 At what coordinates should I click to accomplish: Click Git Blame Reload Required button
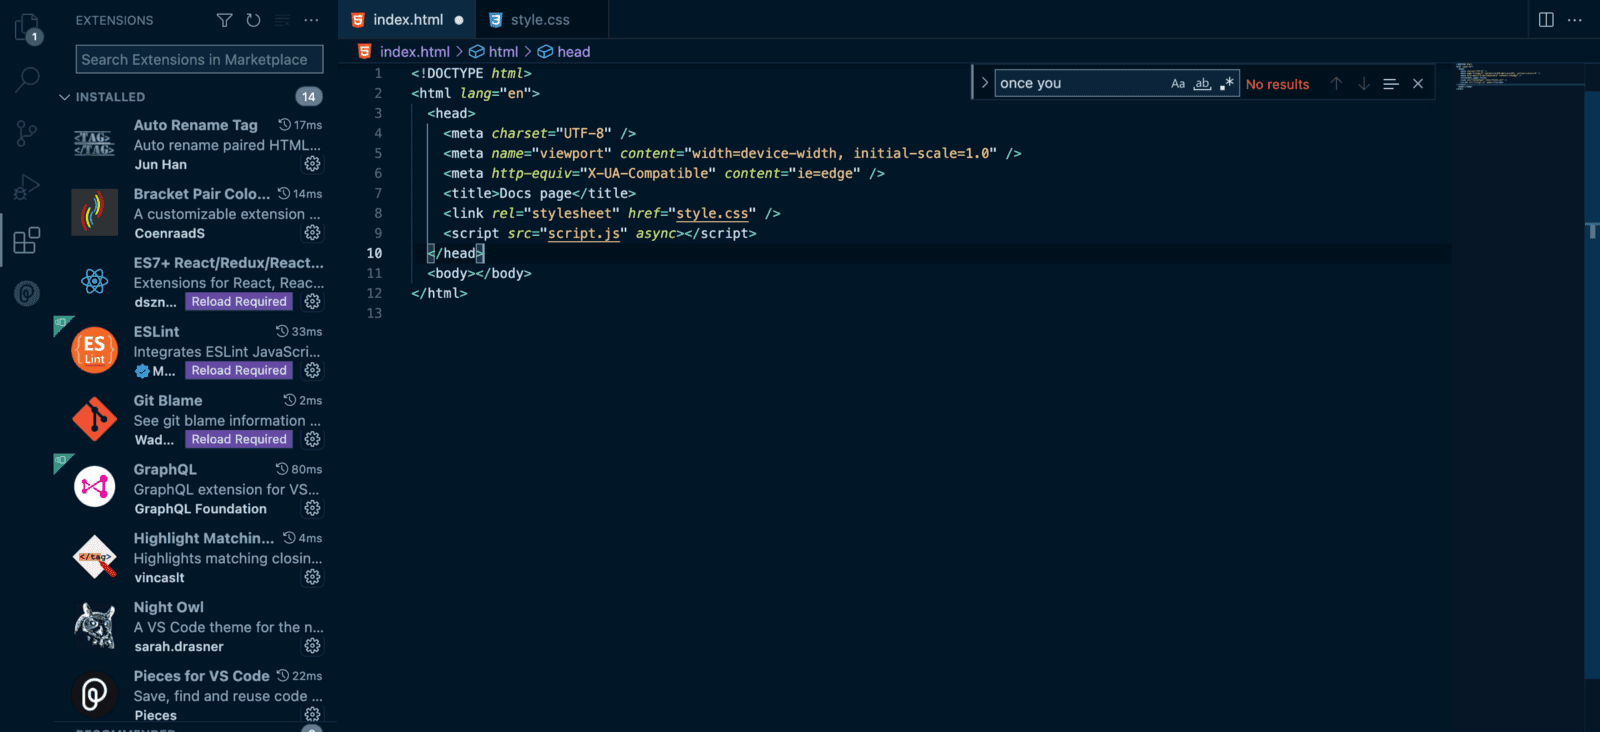pyautogui.click(x=239, y=440)
